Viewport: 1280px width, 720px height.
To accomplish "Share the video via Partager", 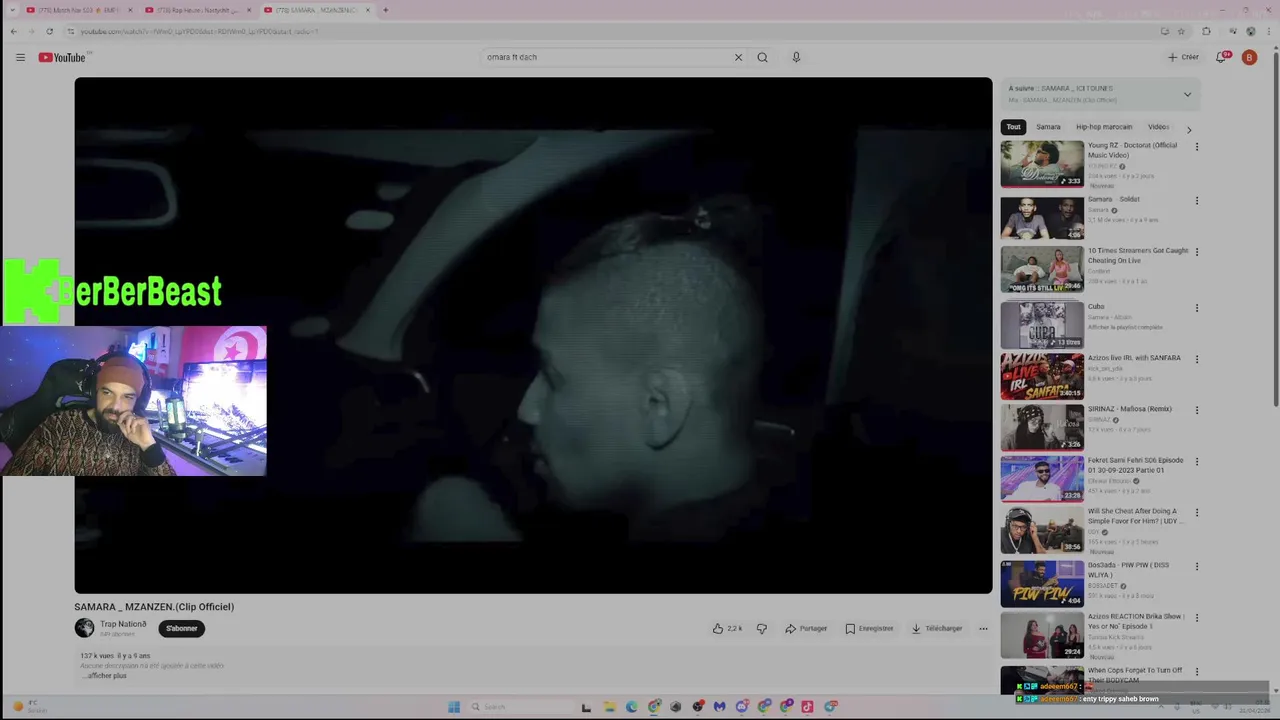I will click(x=806, y=628).
